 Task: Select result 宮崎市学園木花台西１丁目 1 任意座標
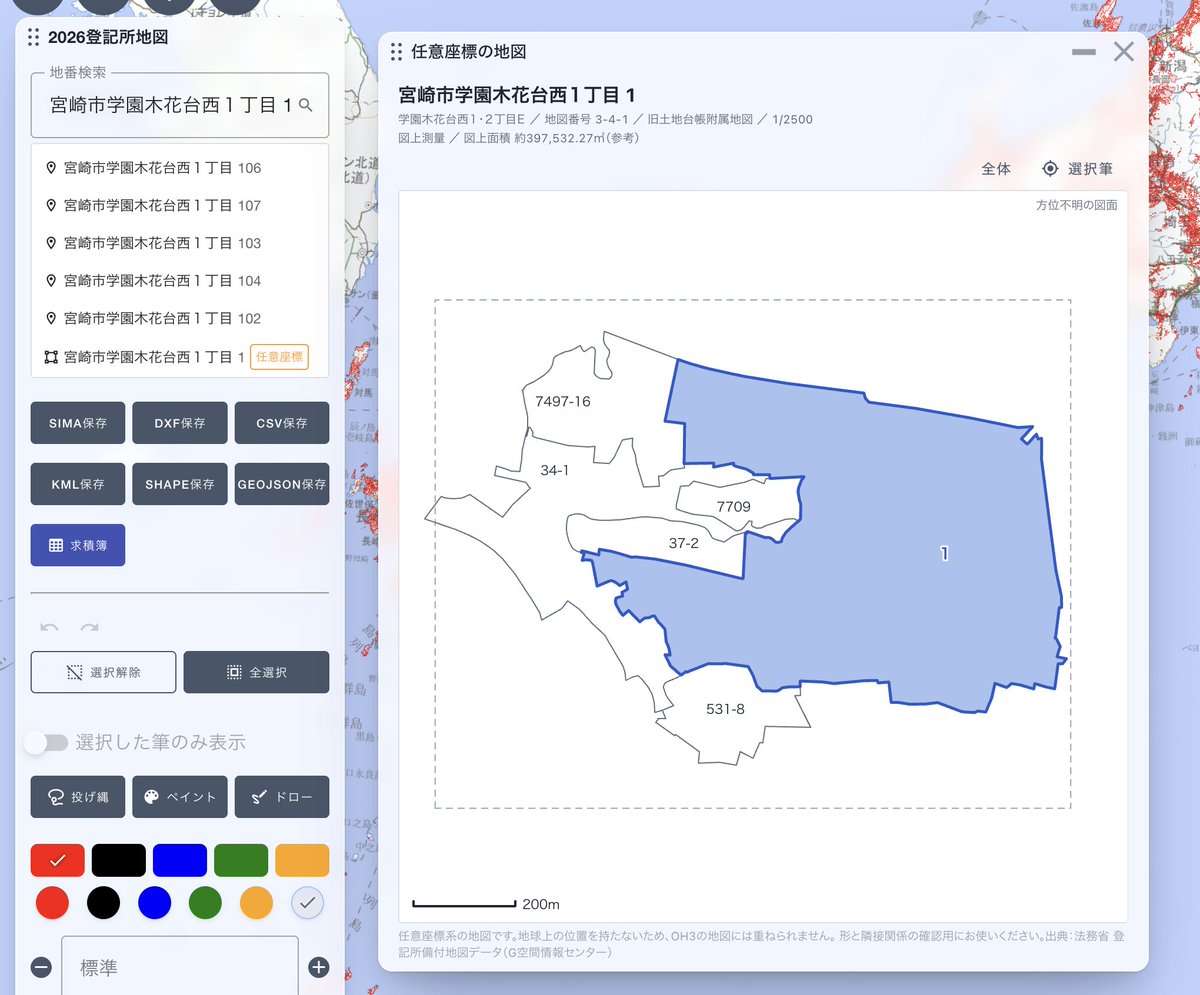180,356
